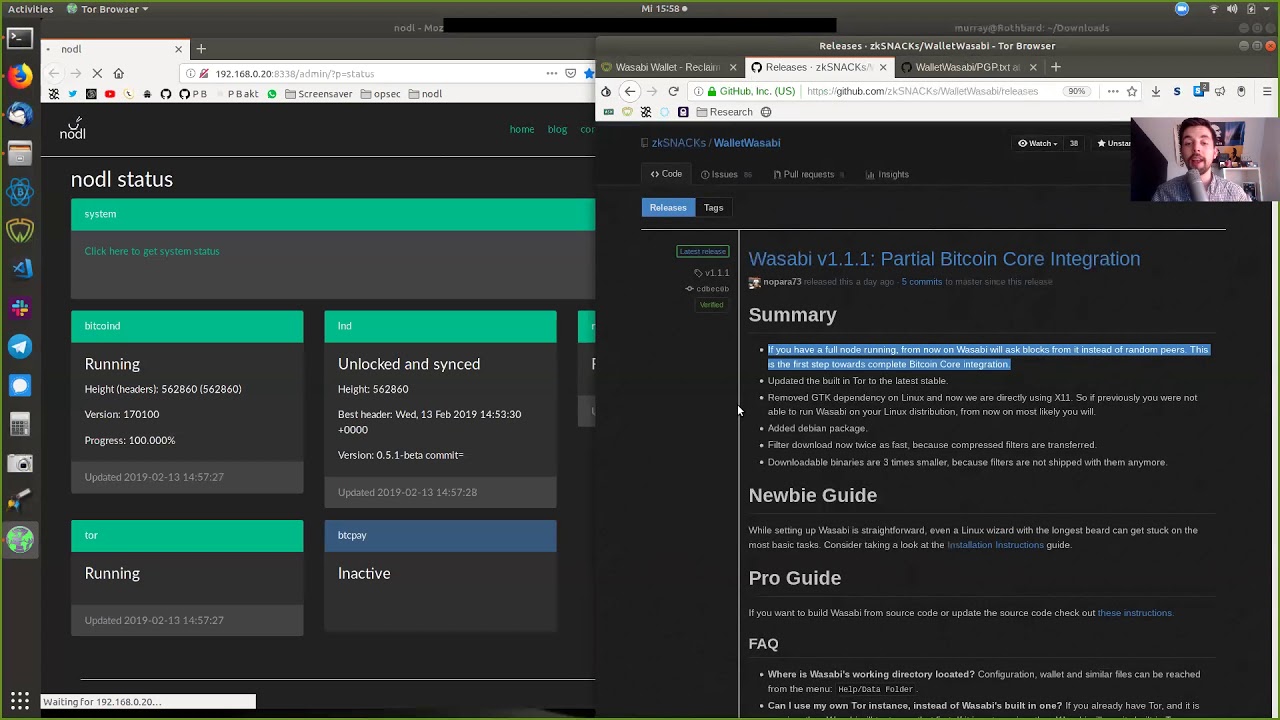
Task: Stop loading the nodl page
Action: (97, 73)
